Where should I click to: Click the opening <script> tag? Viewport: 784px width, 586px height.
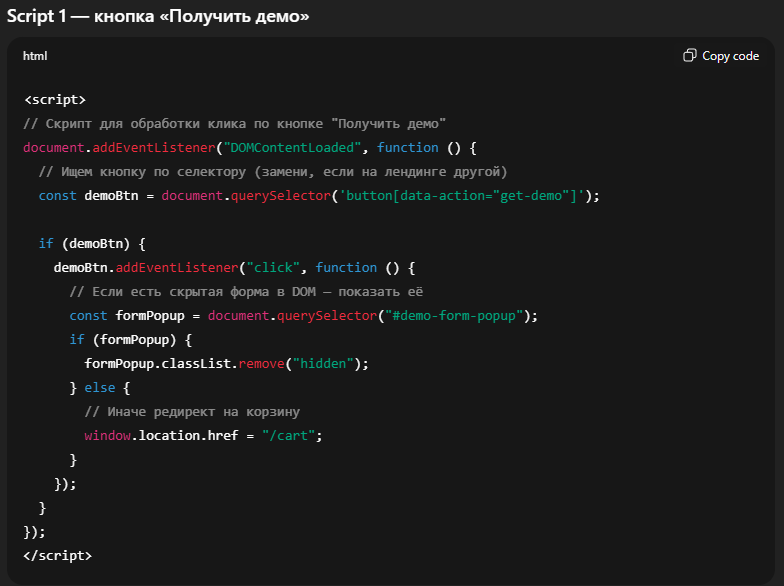pos(54,100)
